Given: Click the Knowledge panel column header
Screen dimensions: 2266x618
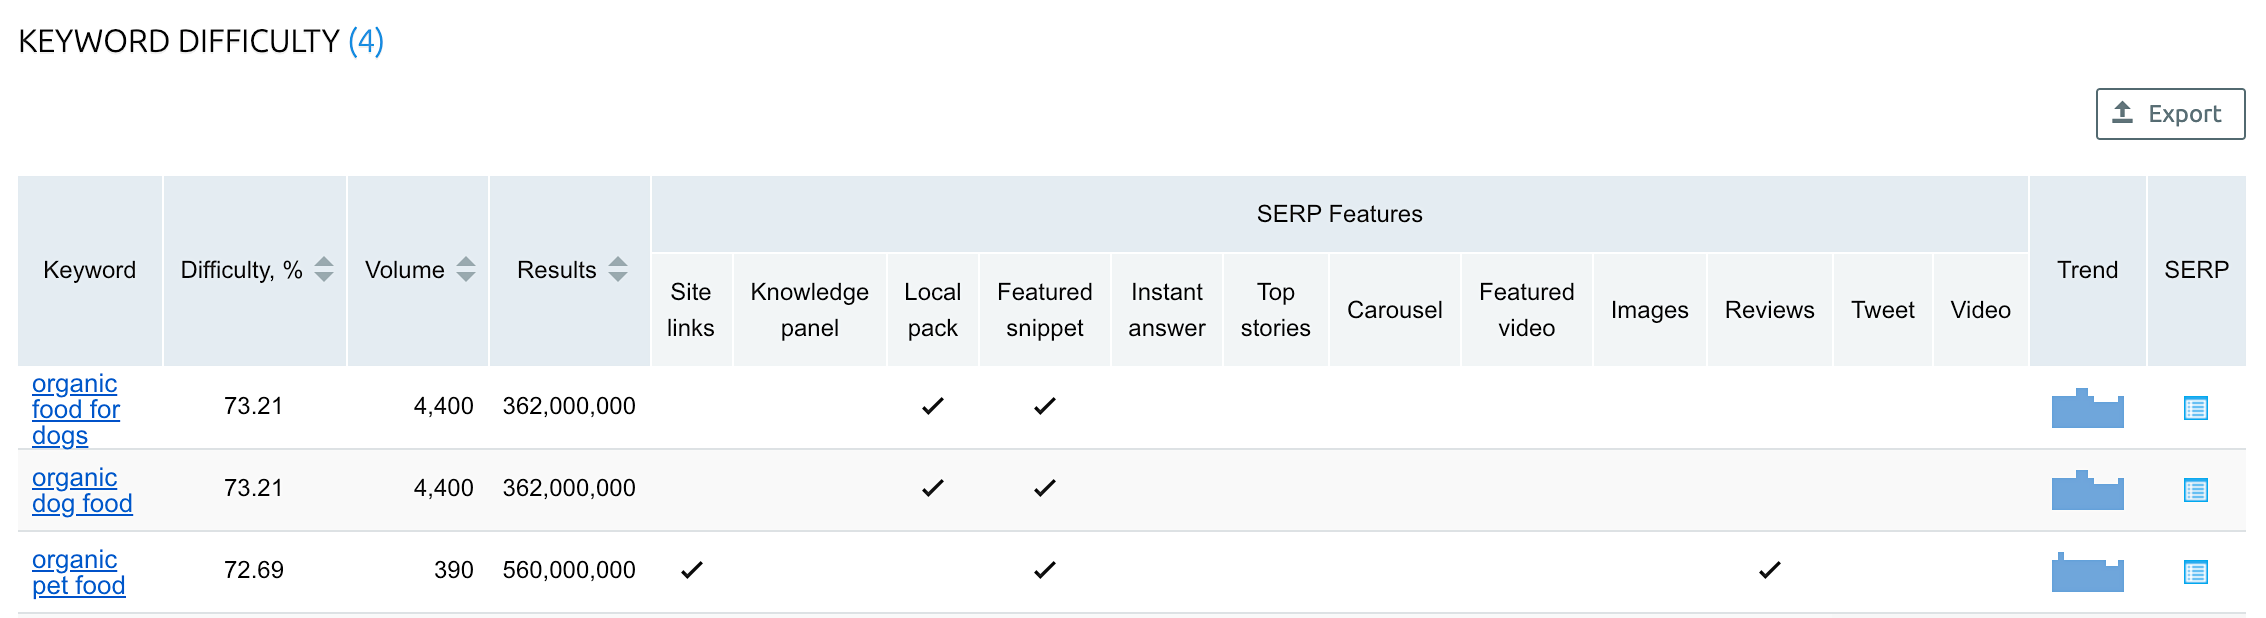Looking at the screenshot, I should [x=809, y=310].
